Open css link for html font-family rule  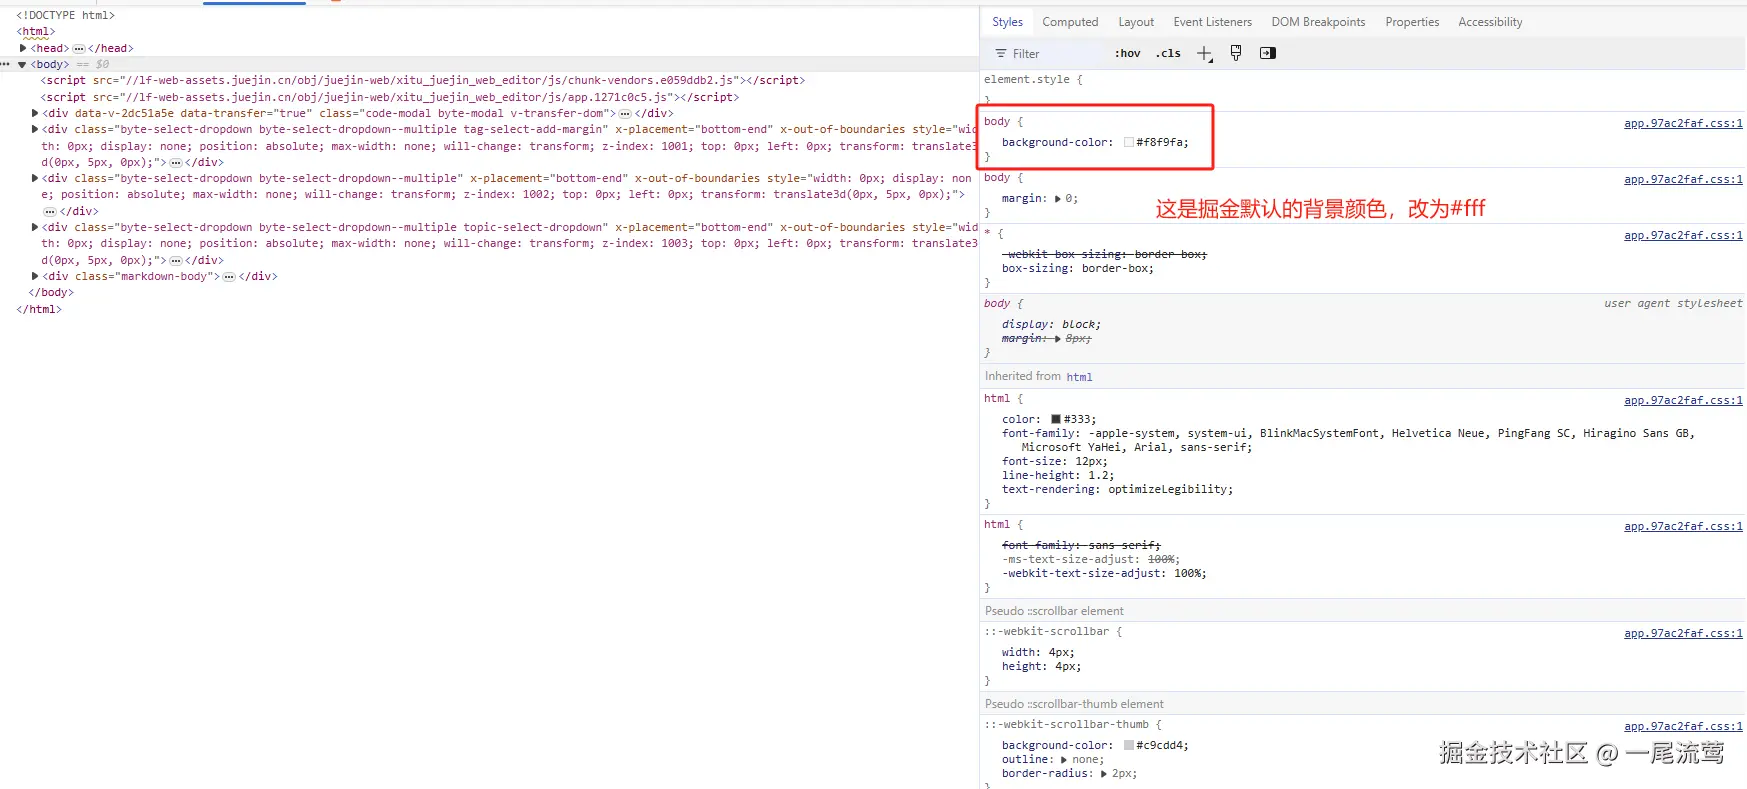pyautogui.click(x=1683, y=527)
